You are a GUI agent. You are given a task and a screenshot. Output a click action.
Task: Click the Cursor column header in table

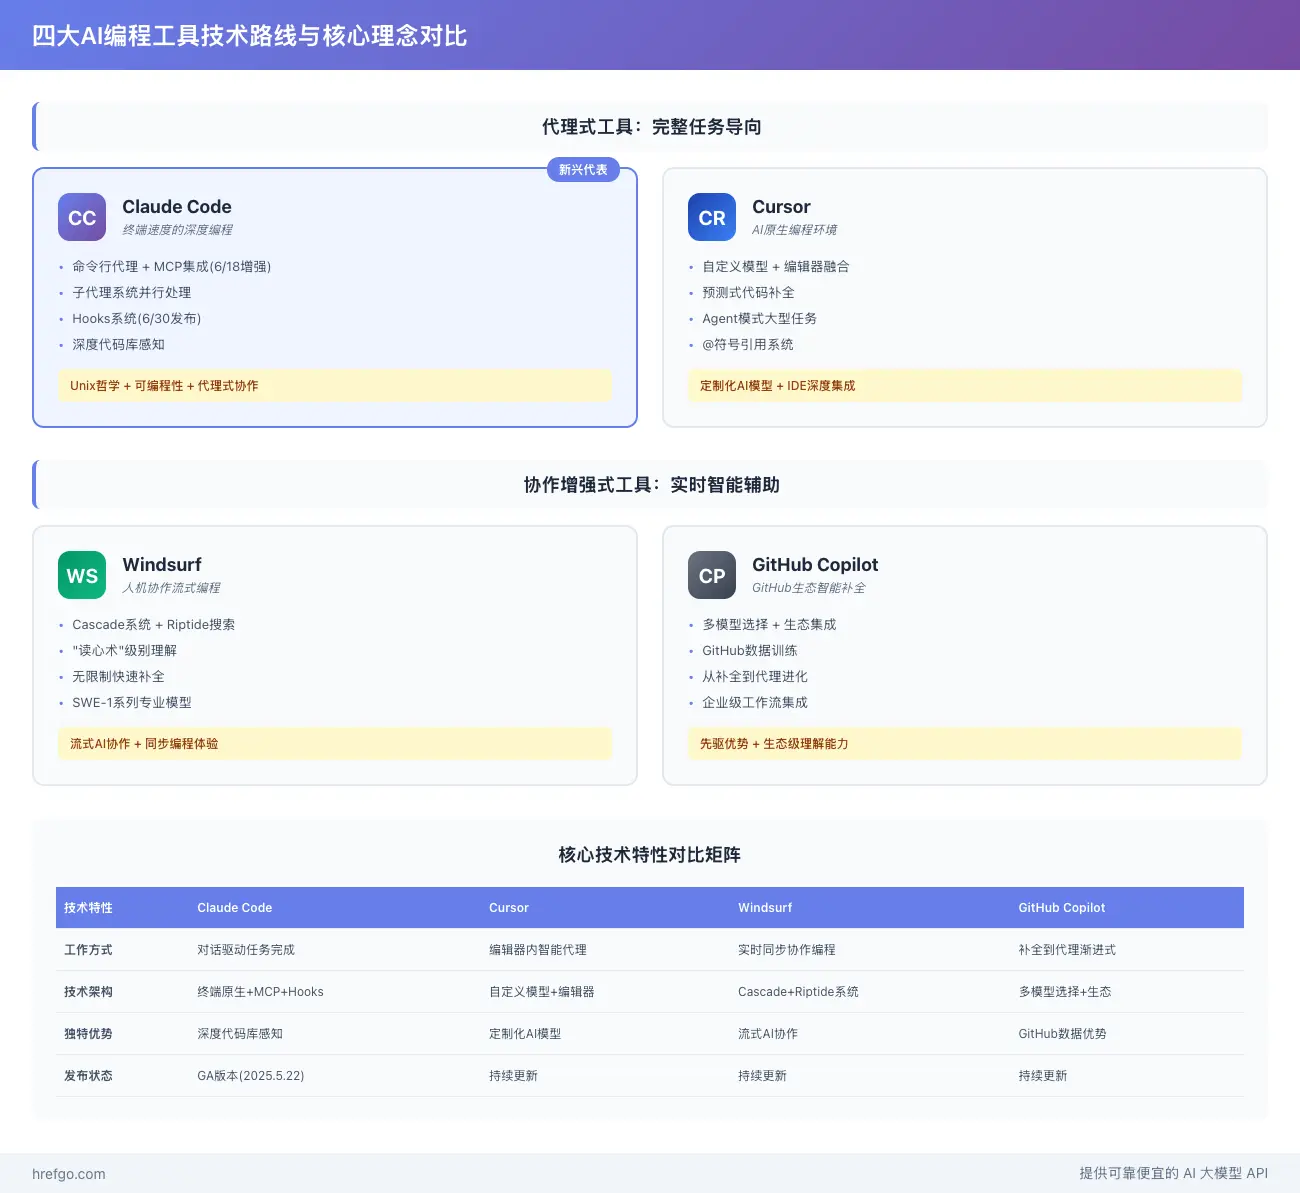[509, 908]
